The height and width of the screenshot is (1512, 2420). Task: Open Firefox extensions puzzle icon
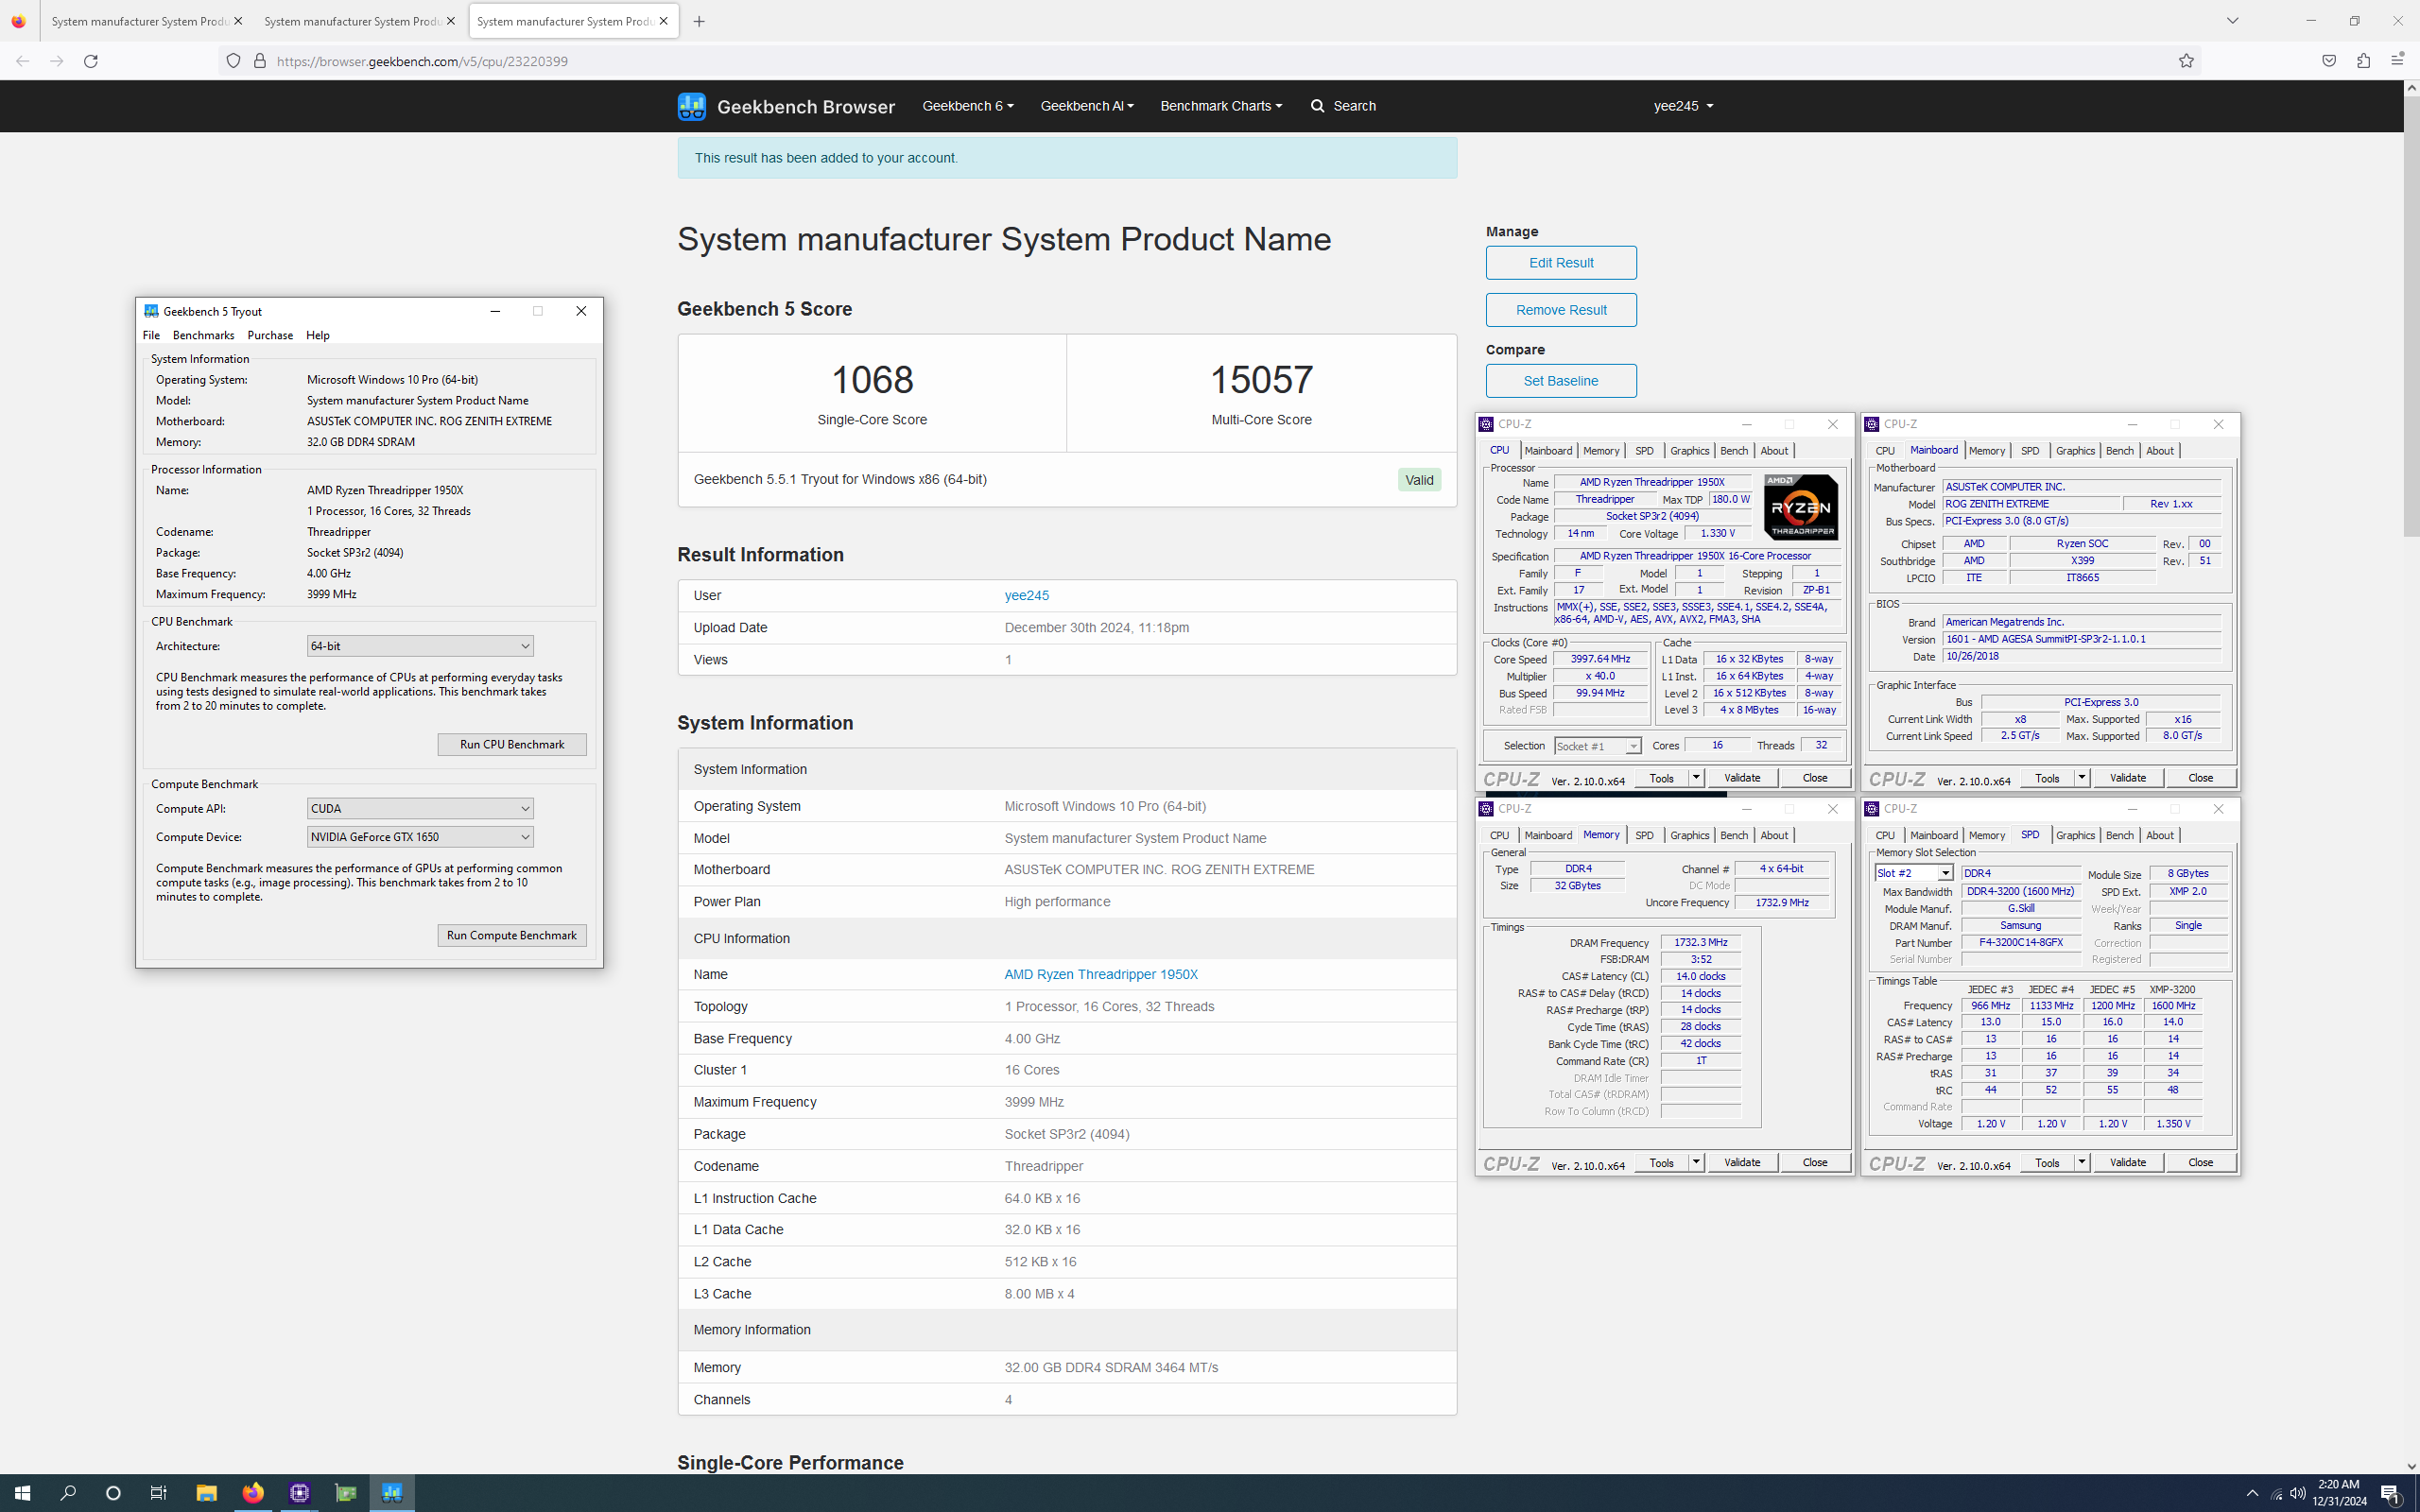click(x=2363, y=61)
